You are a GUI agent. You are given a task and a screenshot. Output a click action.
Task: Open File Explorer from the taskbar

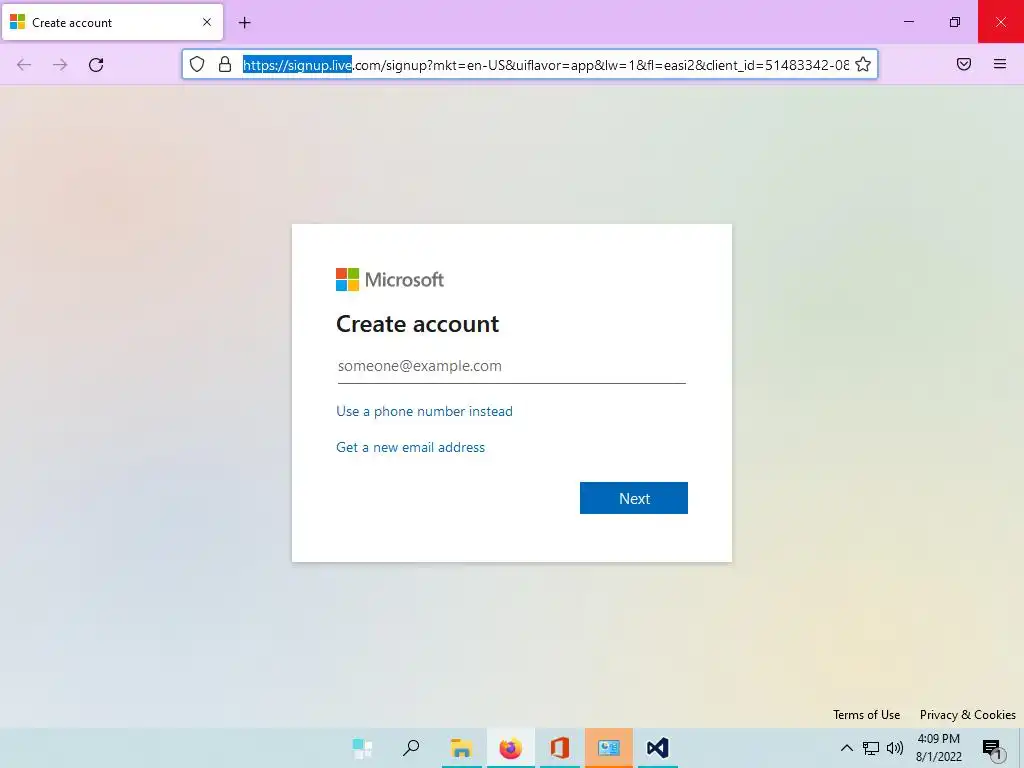click(x=462, y=748)
